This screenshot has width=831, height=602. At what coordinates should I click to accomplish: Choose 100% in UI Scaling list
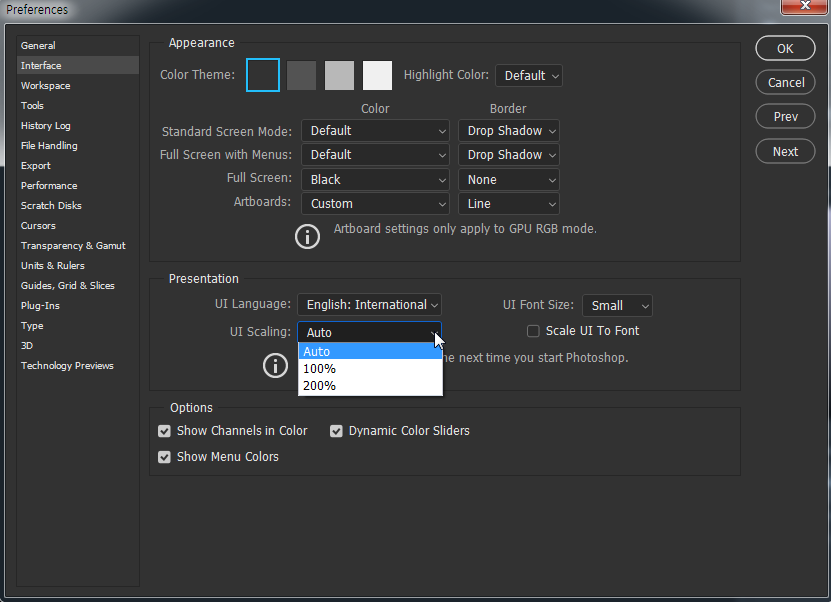pyautogui.click(x=370, y=368)
